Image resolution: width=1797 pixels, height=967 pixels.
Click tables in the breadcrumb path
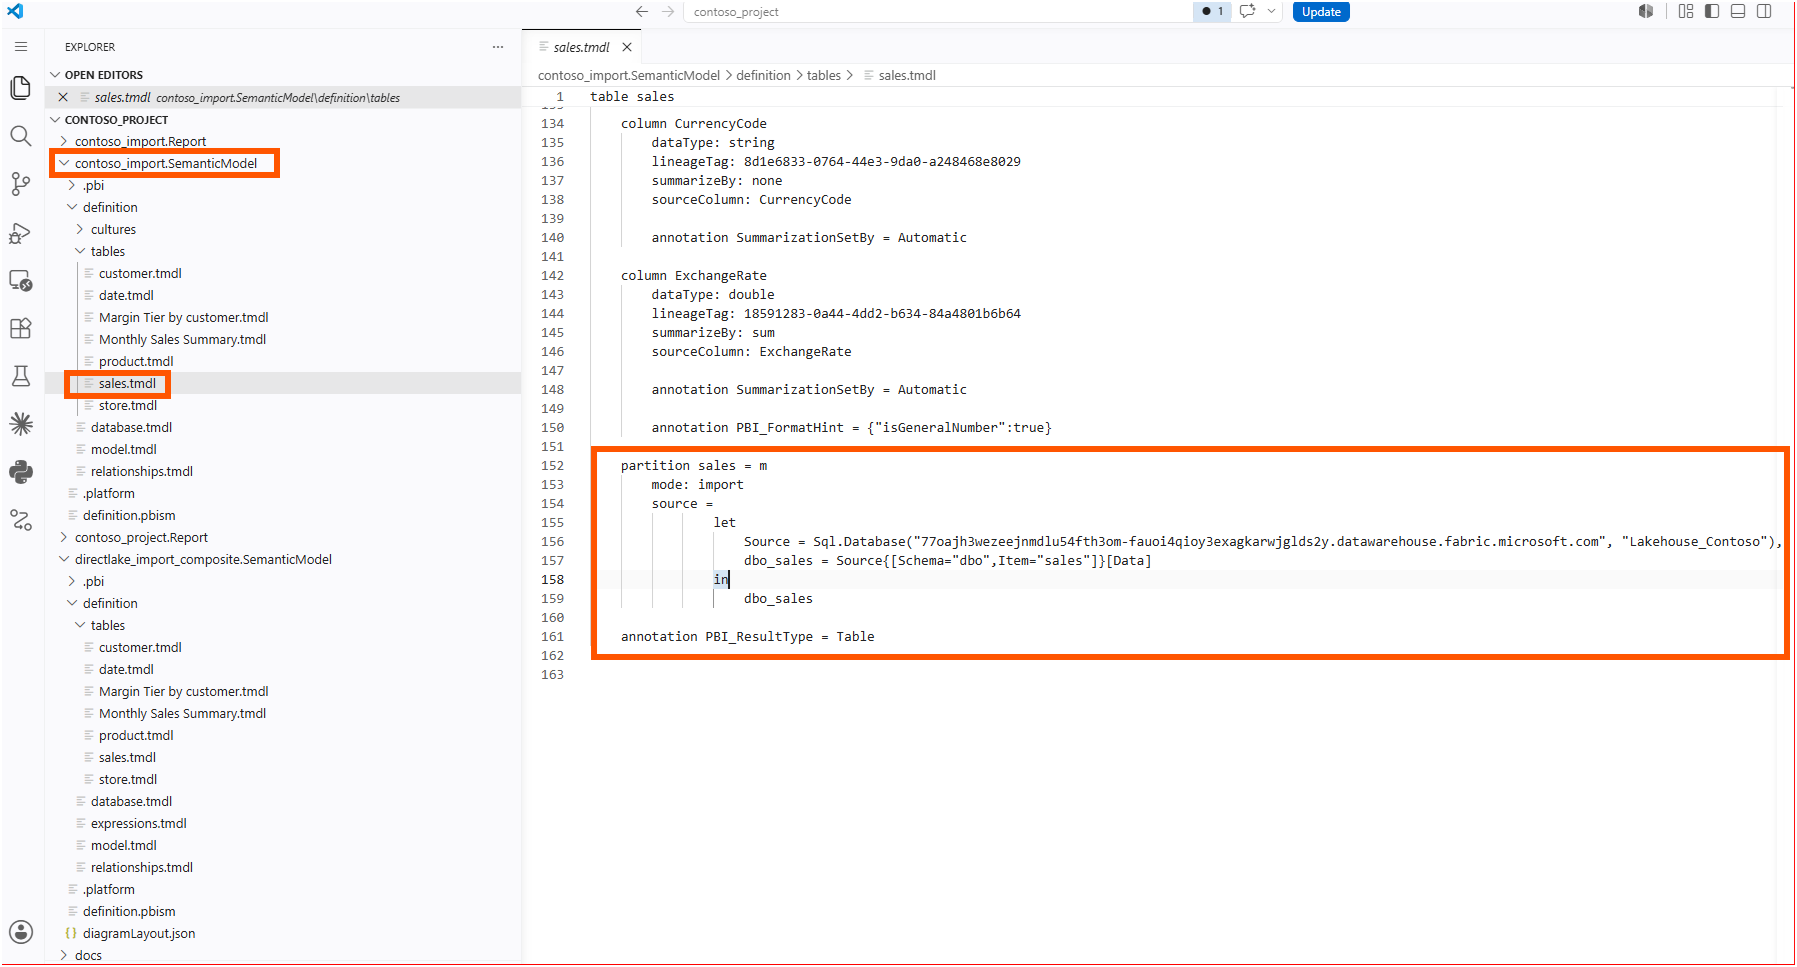click(824, 75)
